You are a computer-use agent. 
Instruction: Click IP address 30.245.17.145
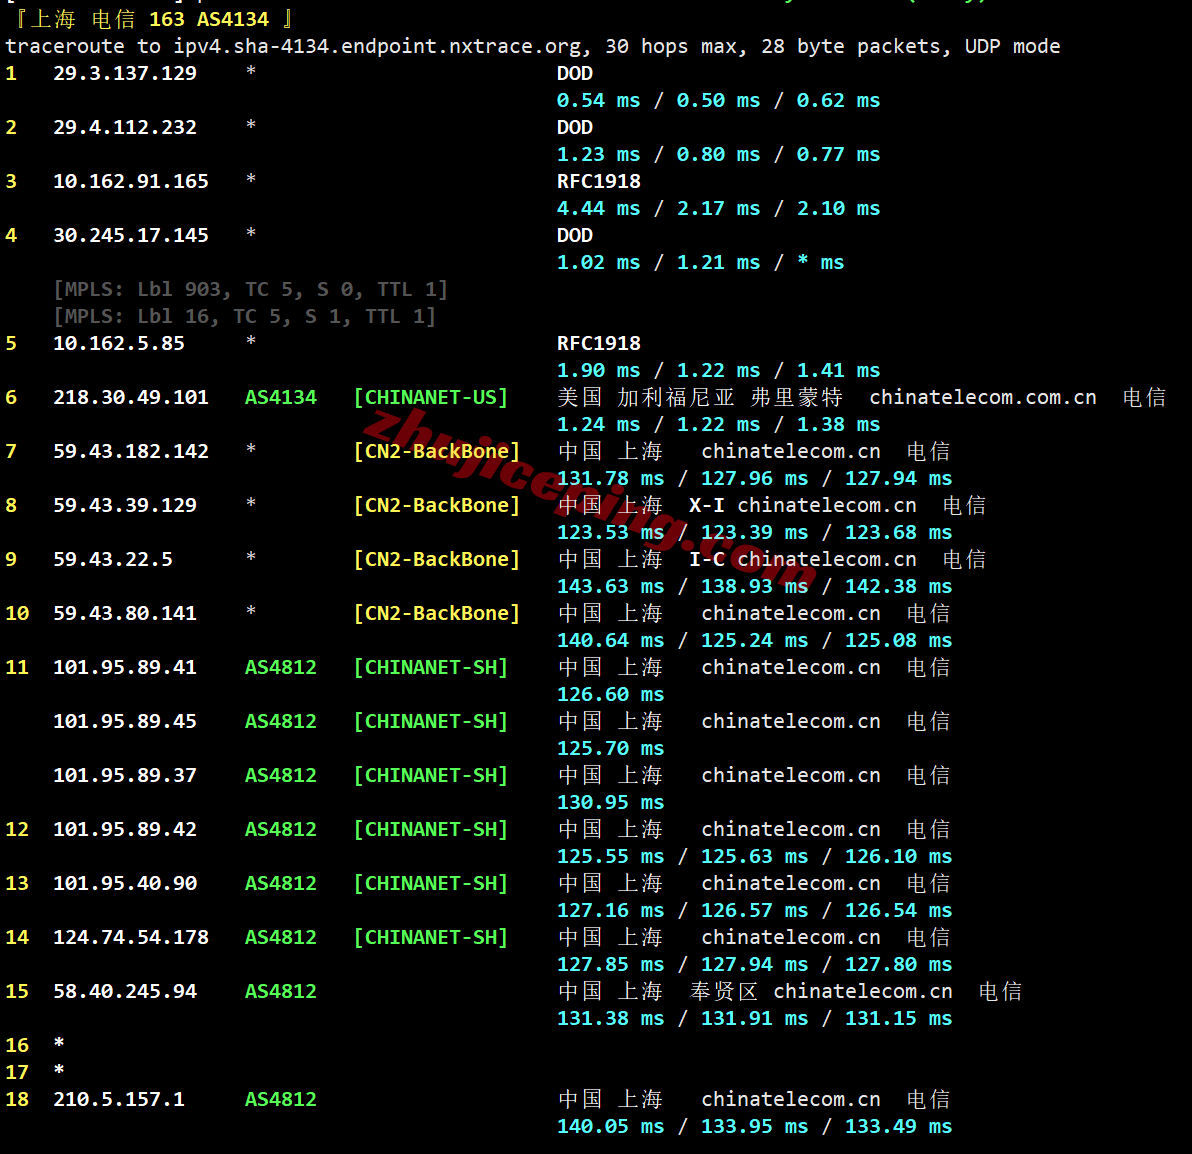(x=131, y=235)
